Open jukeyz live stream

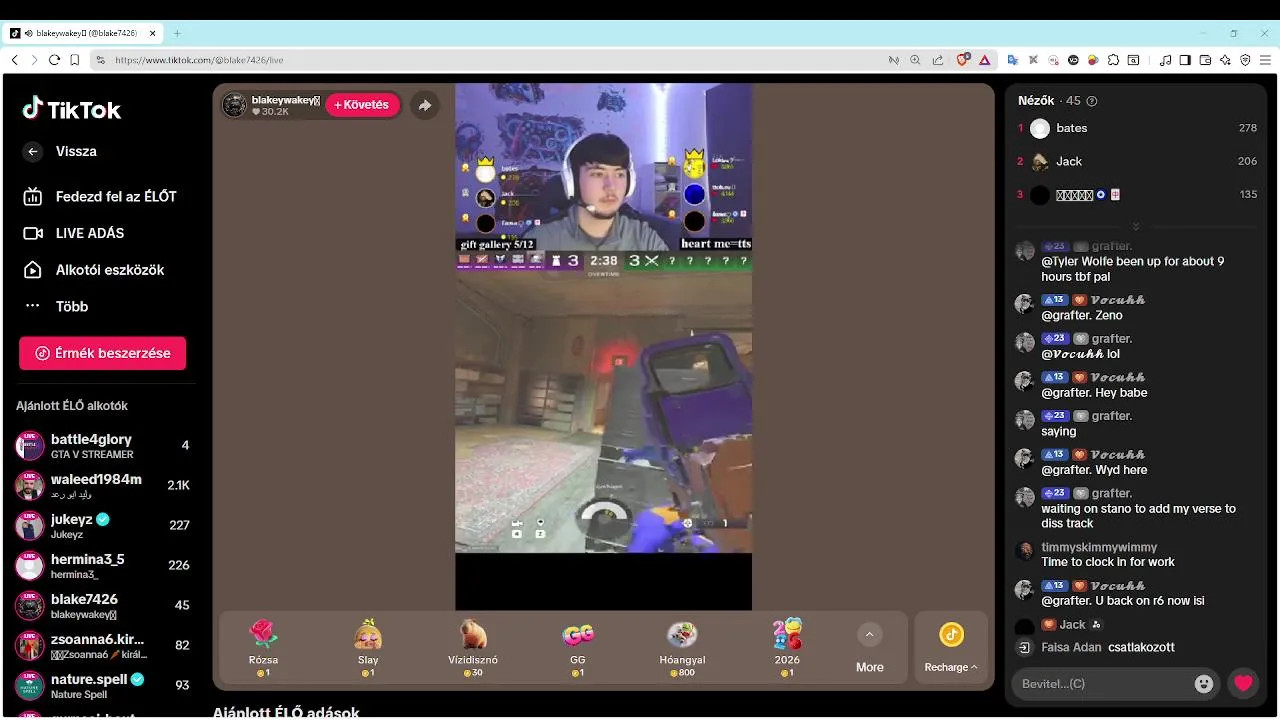(102, 526)
